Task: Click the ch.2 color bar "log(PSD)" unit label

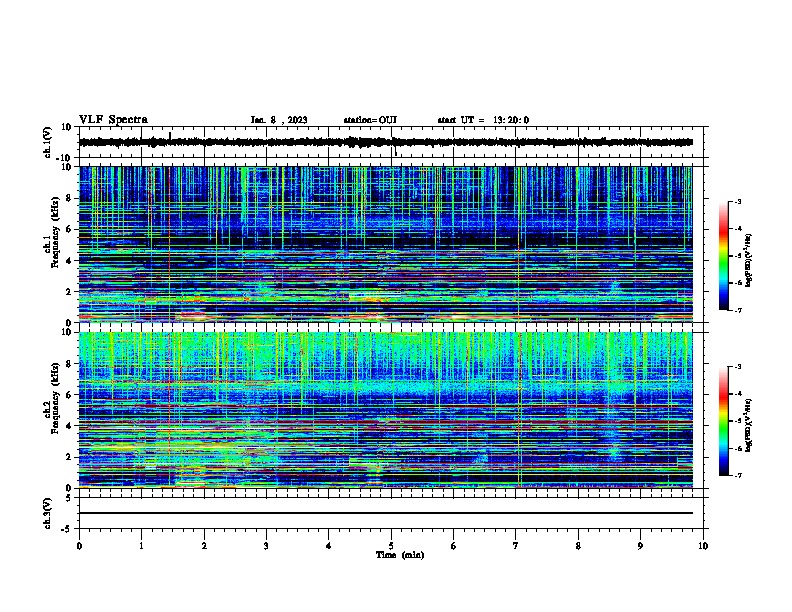Action: click(x=749, y=425)
